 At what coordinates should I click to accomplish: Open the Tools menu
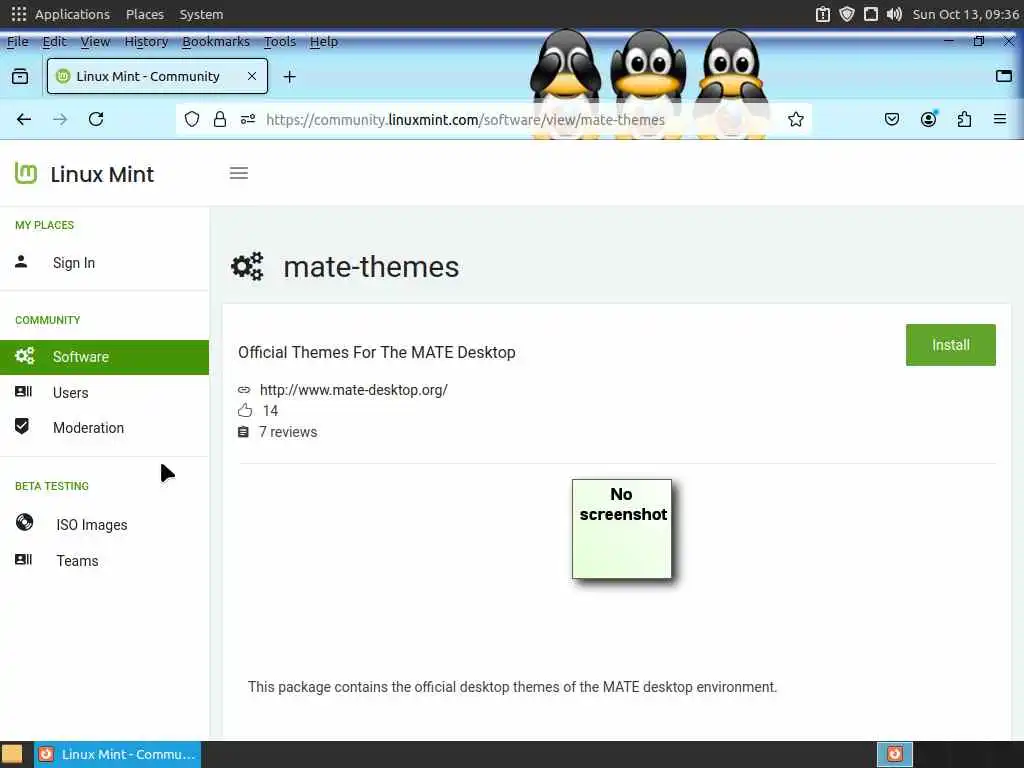point(280,41)
